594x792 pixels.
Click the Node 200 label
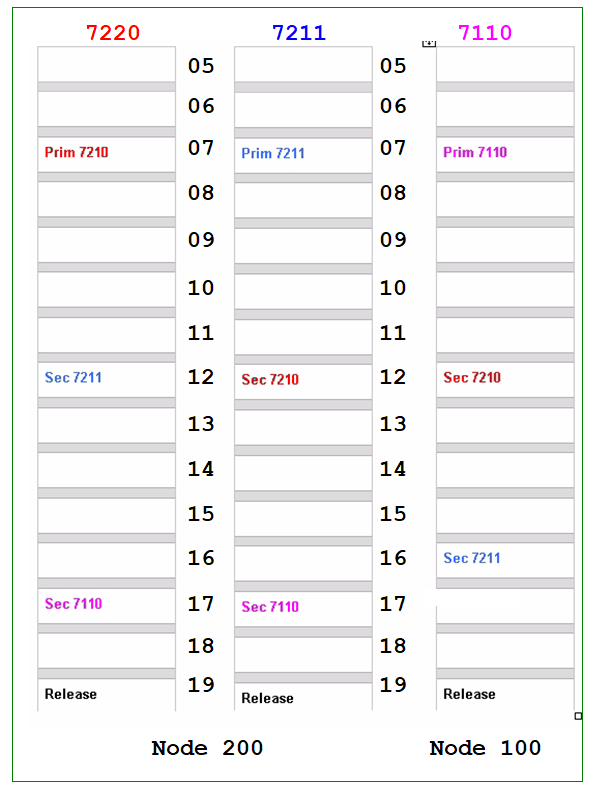tap(207, 748)
